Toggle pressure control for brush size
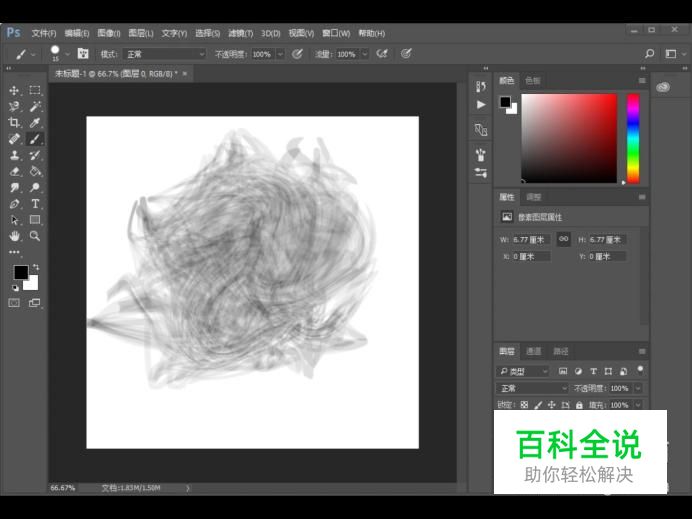 coord(406,54)
